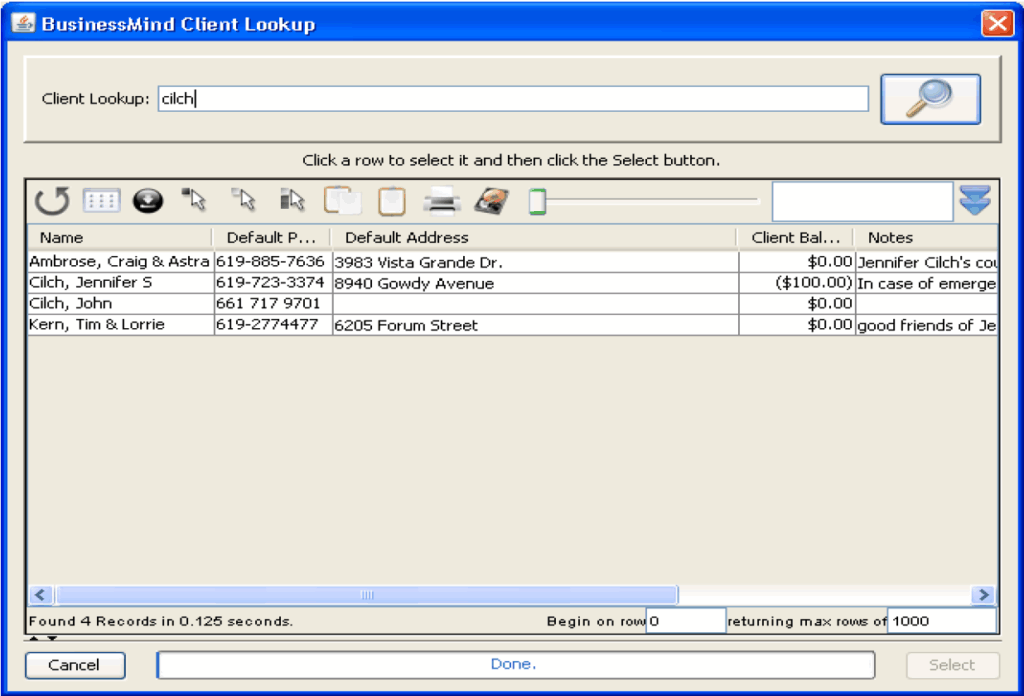
Task: Click the Select button
Action: pyautogui.click(x=952, y=665)
